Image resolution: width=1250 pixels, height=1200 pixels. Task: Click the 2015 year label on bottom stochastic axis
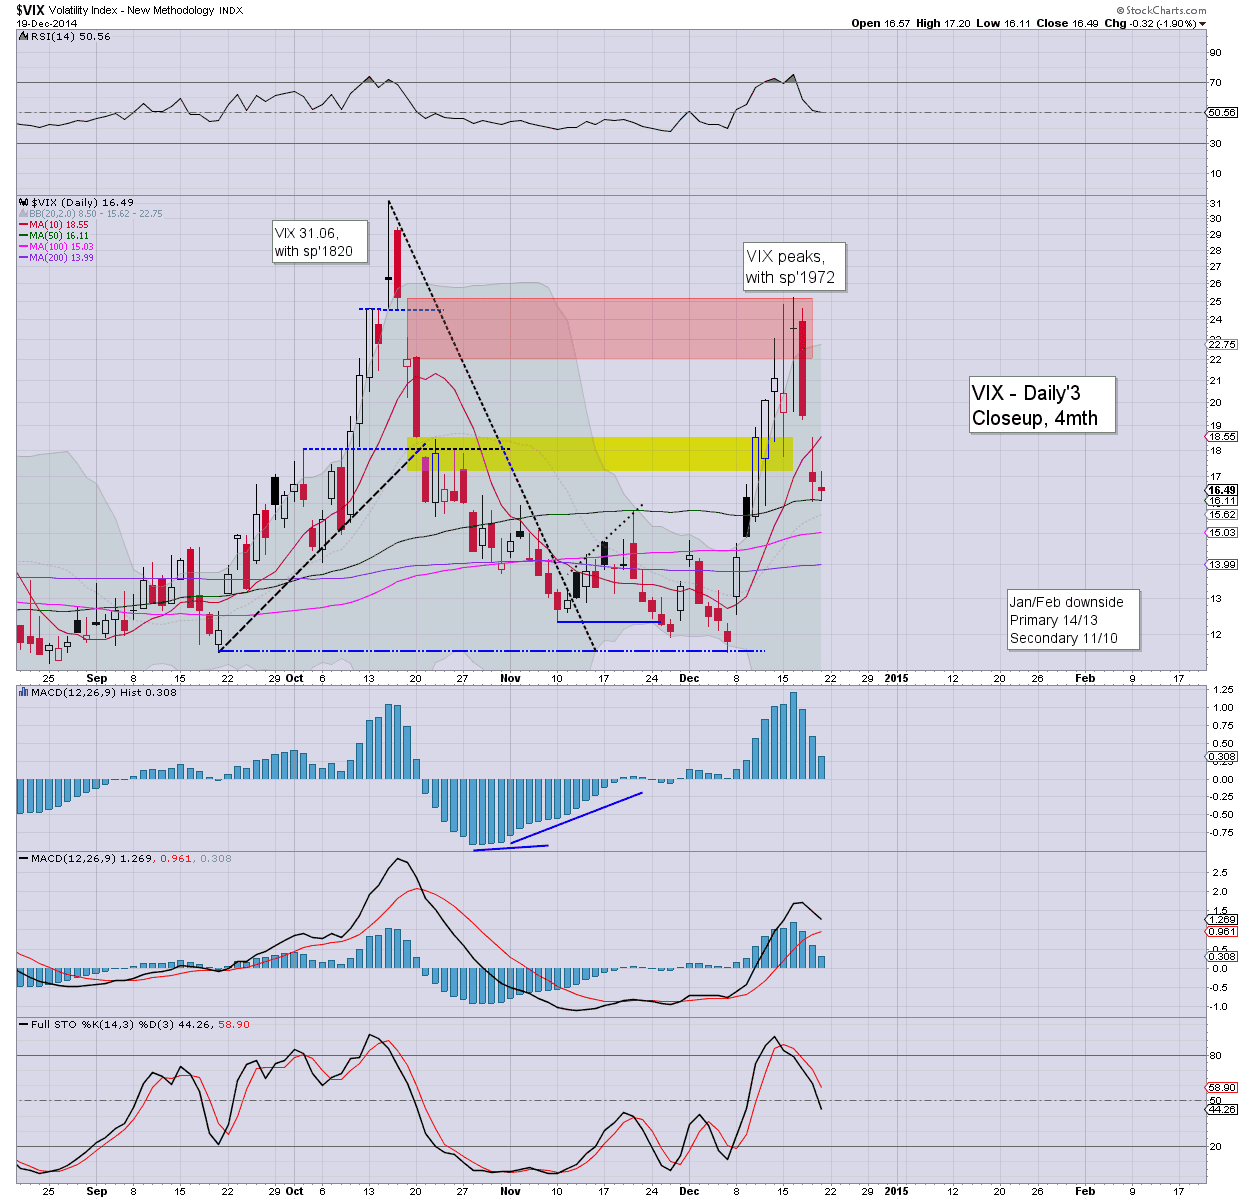pyautogui.click(x=896, y=1191)
